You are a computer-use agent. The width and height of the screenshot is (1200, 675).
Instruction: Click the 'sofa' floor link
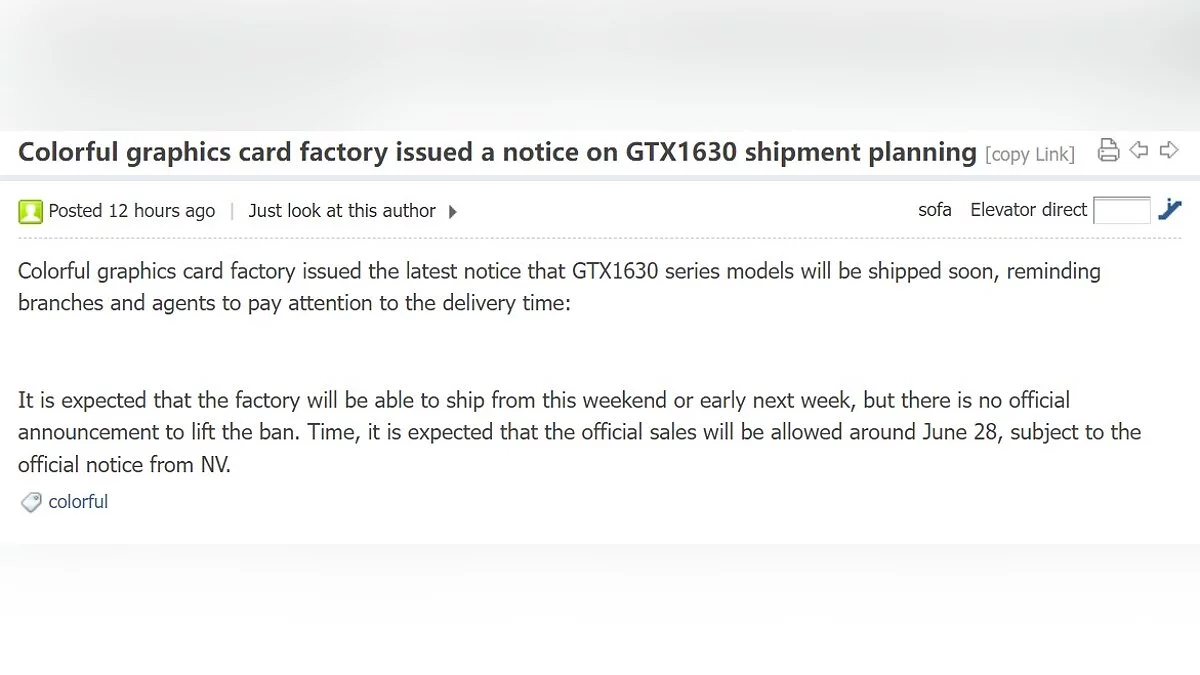(935, 210)
